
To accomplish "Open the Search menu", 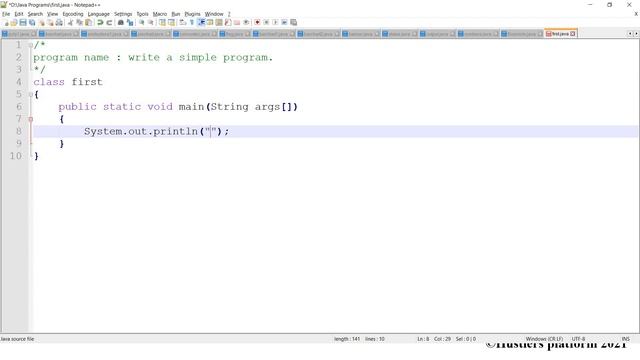I will tap(35, 14).
